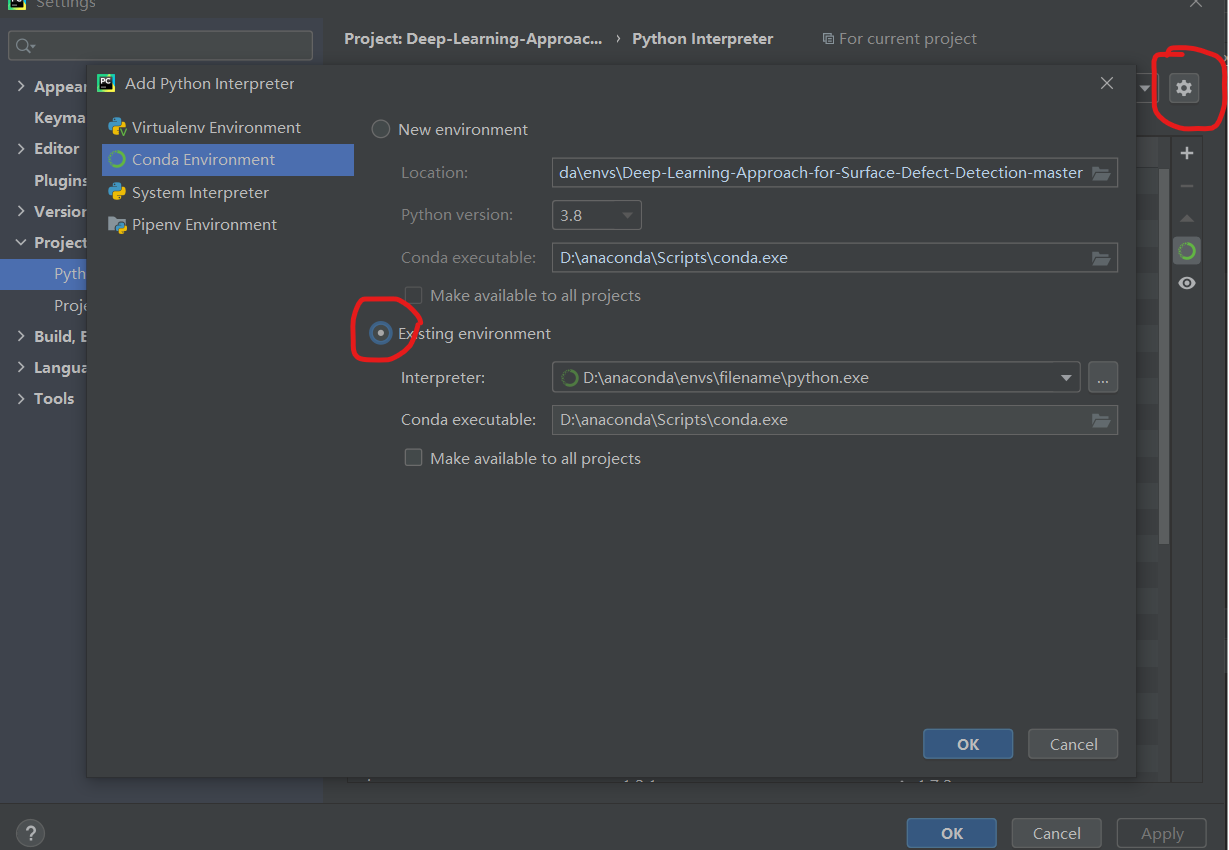Click Cancel in Add Python Interpreter dialog
The image size is (1229, 850).
pyautogui.click(x=1074, y=744)
